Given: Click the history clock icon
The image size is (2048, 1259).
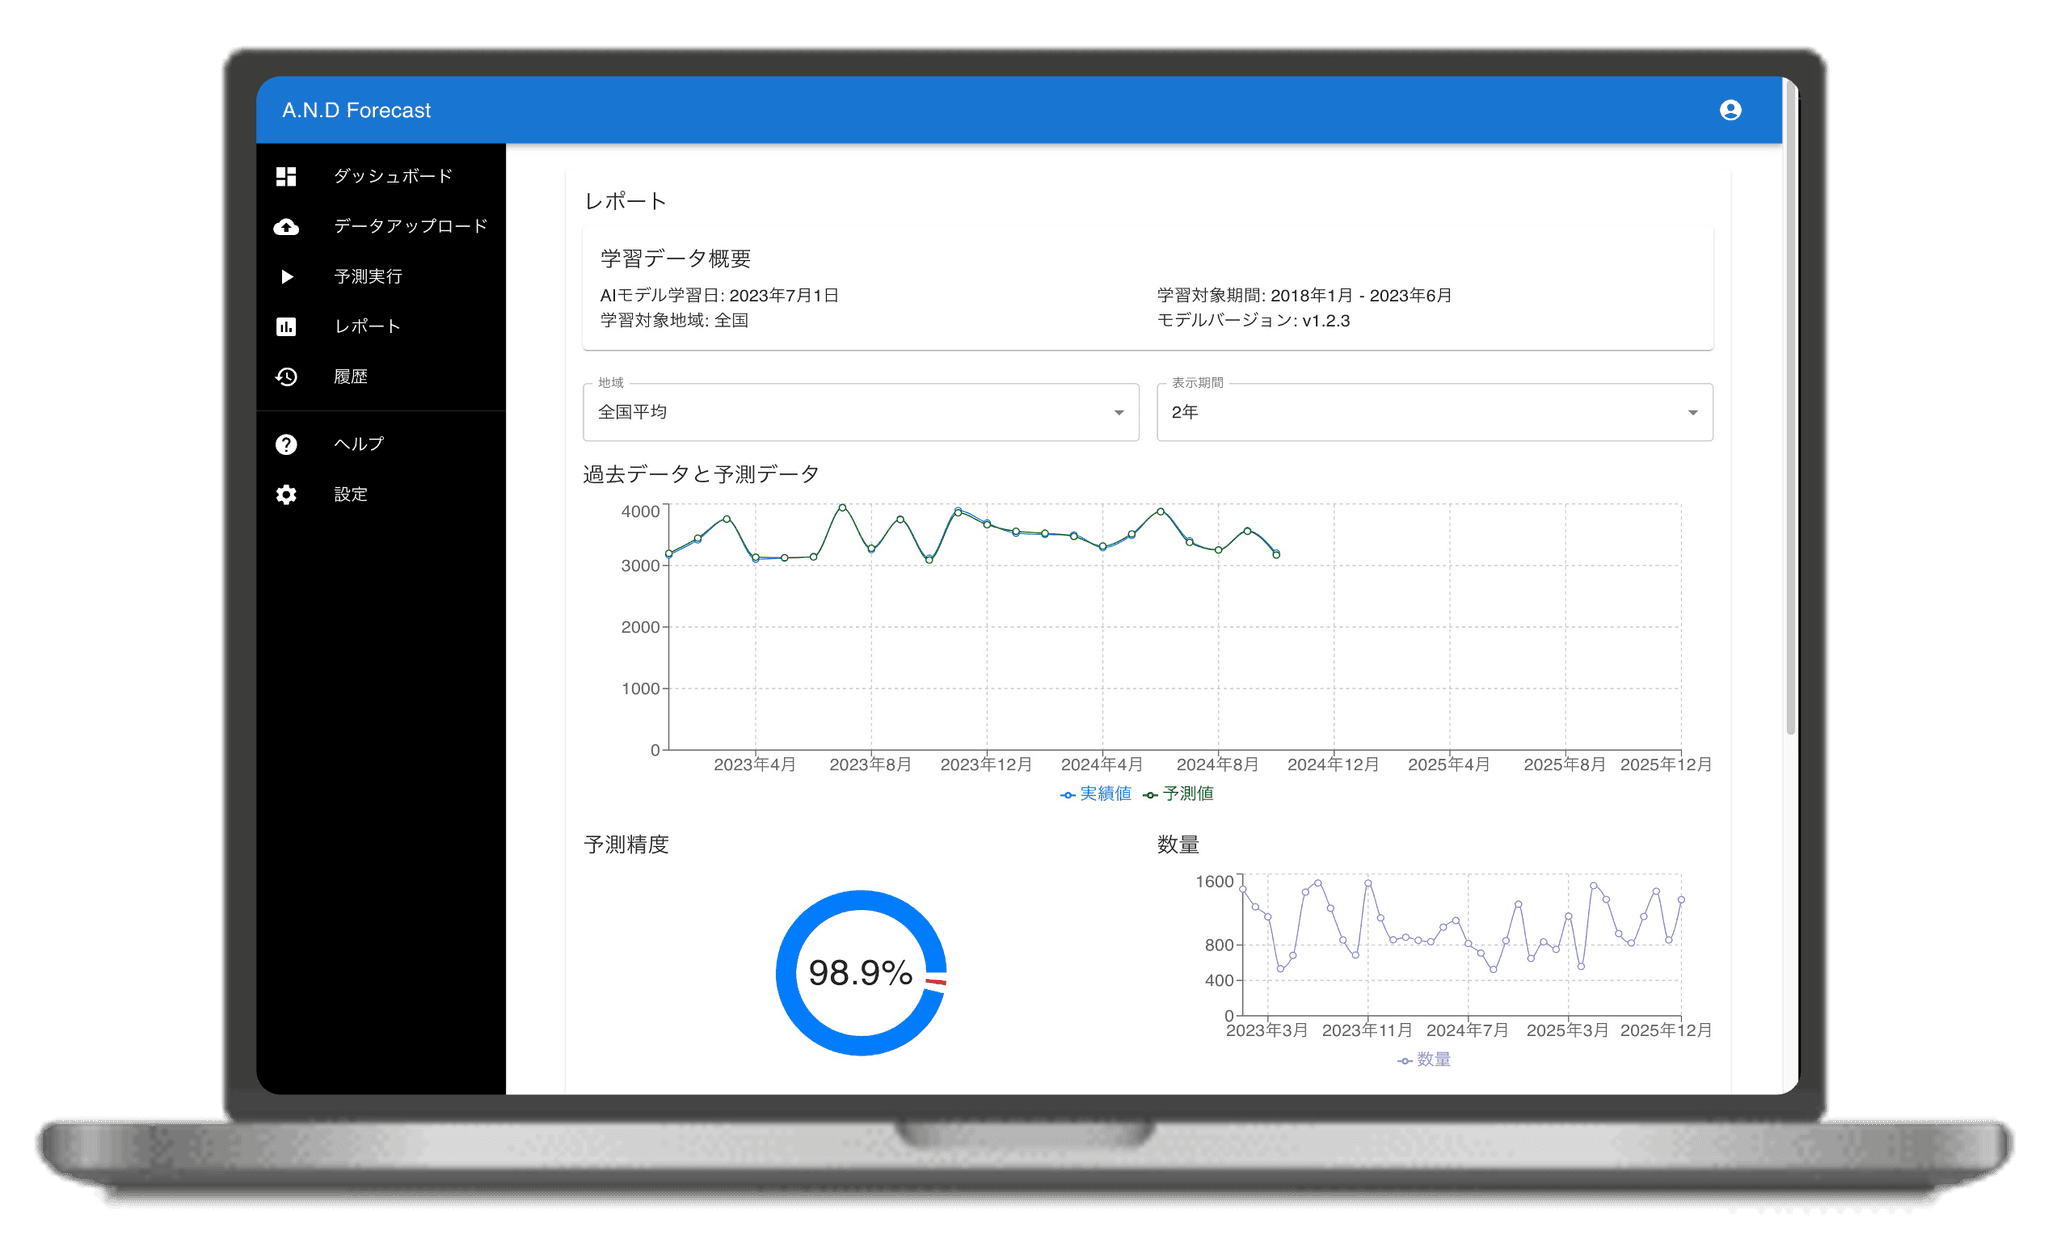Looking at the screenshot, I should point(286,377).
